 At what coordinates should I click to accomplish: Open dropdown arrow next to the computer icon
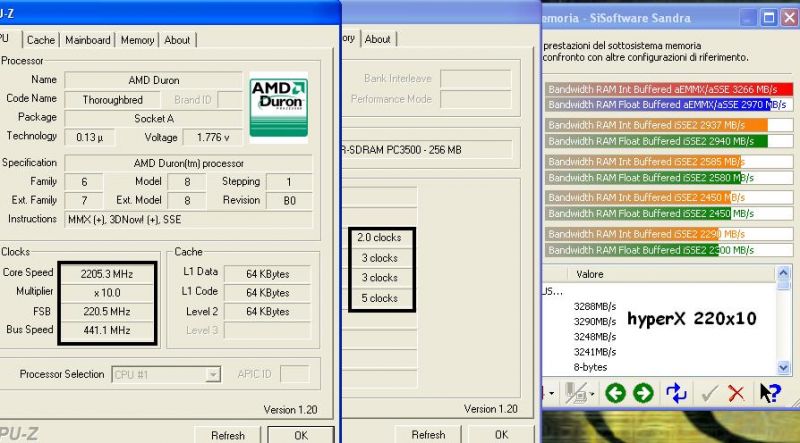click(591, 393)
